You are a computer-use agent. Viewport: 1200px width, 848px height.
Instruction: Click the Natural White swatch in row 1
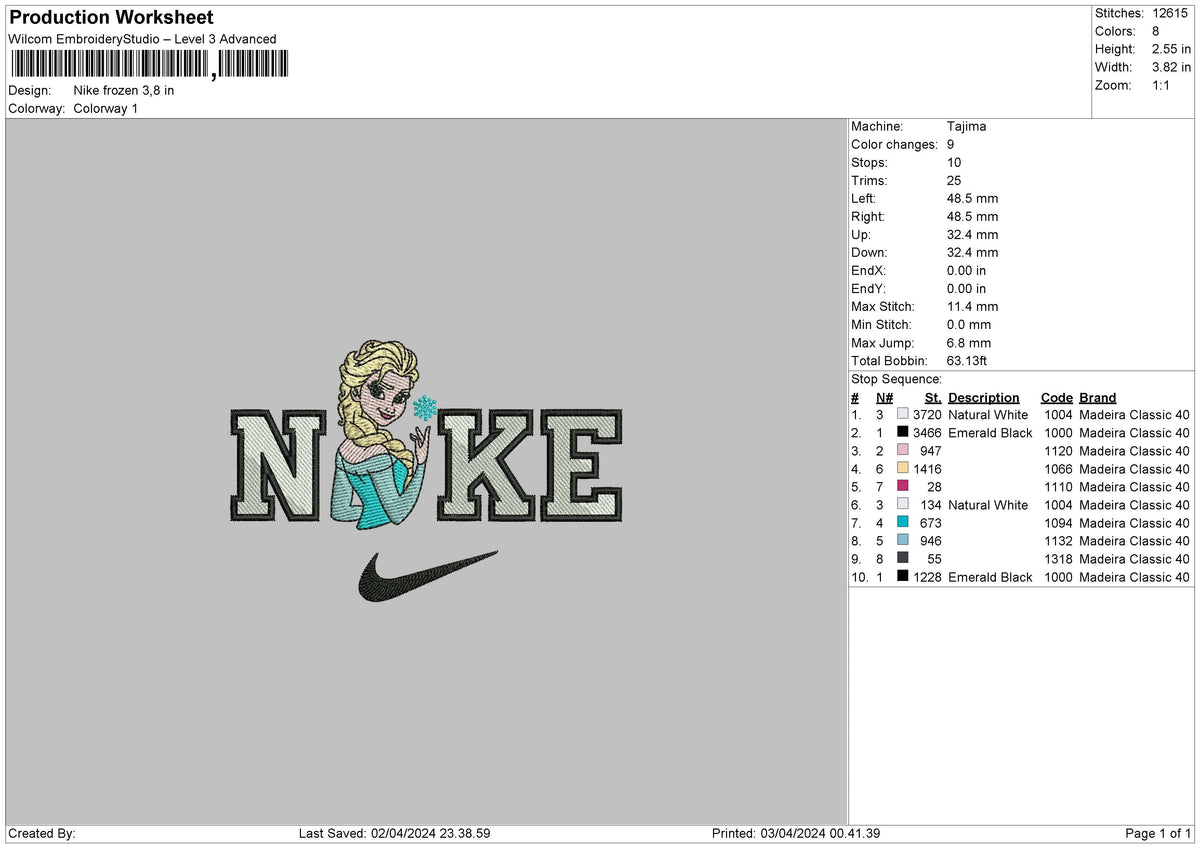pyautogui.click(x=903, y=414)
